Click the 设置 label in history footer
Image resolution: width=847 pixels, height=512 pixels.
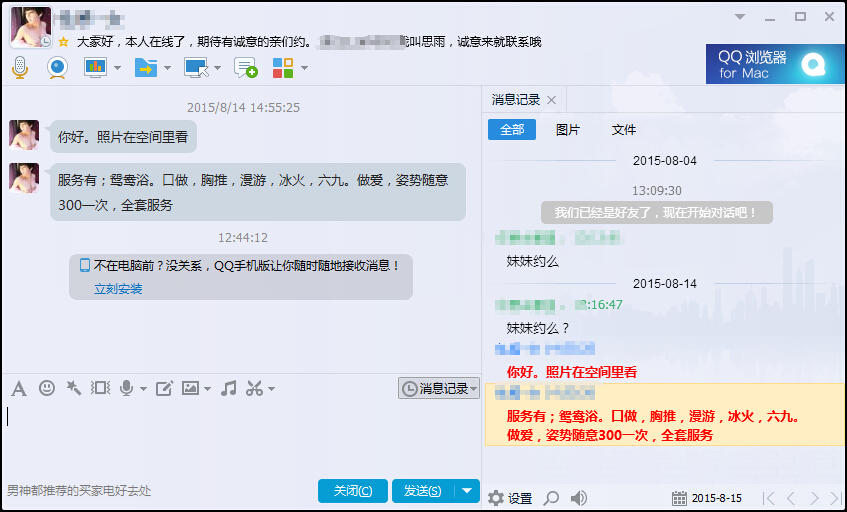[520, 498]
